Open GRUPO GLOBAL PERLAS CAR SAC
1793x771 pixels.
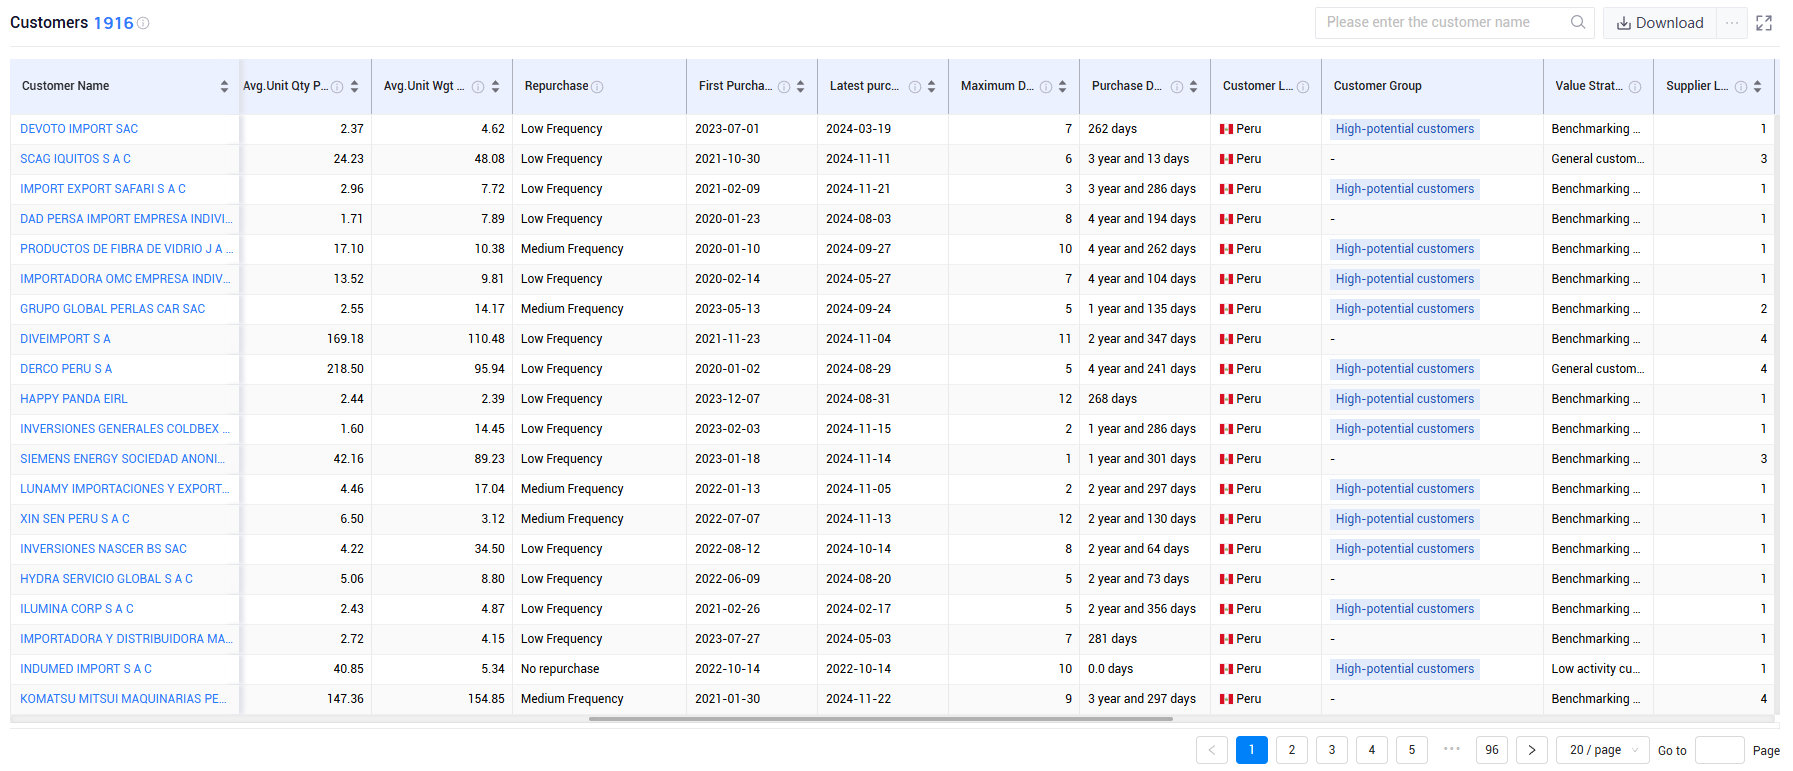[112, 309]
